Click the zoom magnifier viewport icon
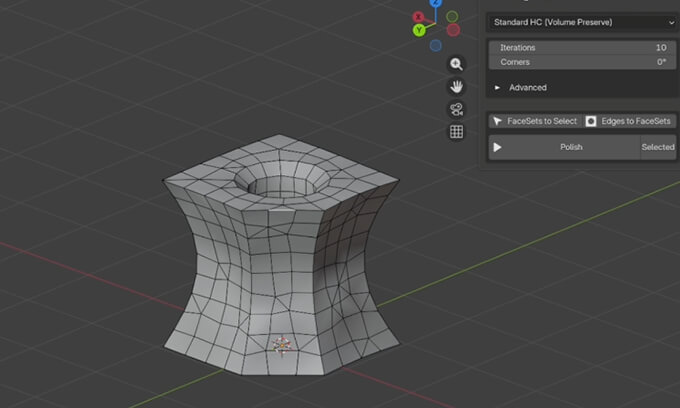This screenshot has width=680, height=408. pyautogui.click(x=456, y=64)
